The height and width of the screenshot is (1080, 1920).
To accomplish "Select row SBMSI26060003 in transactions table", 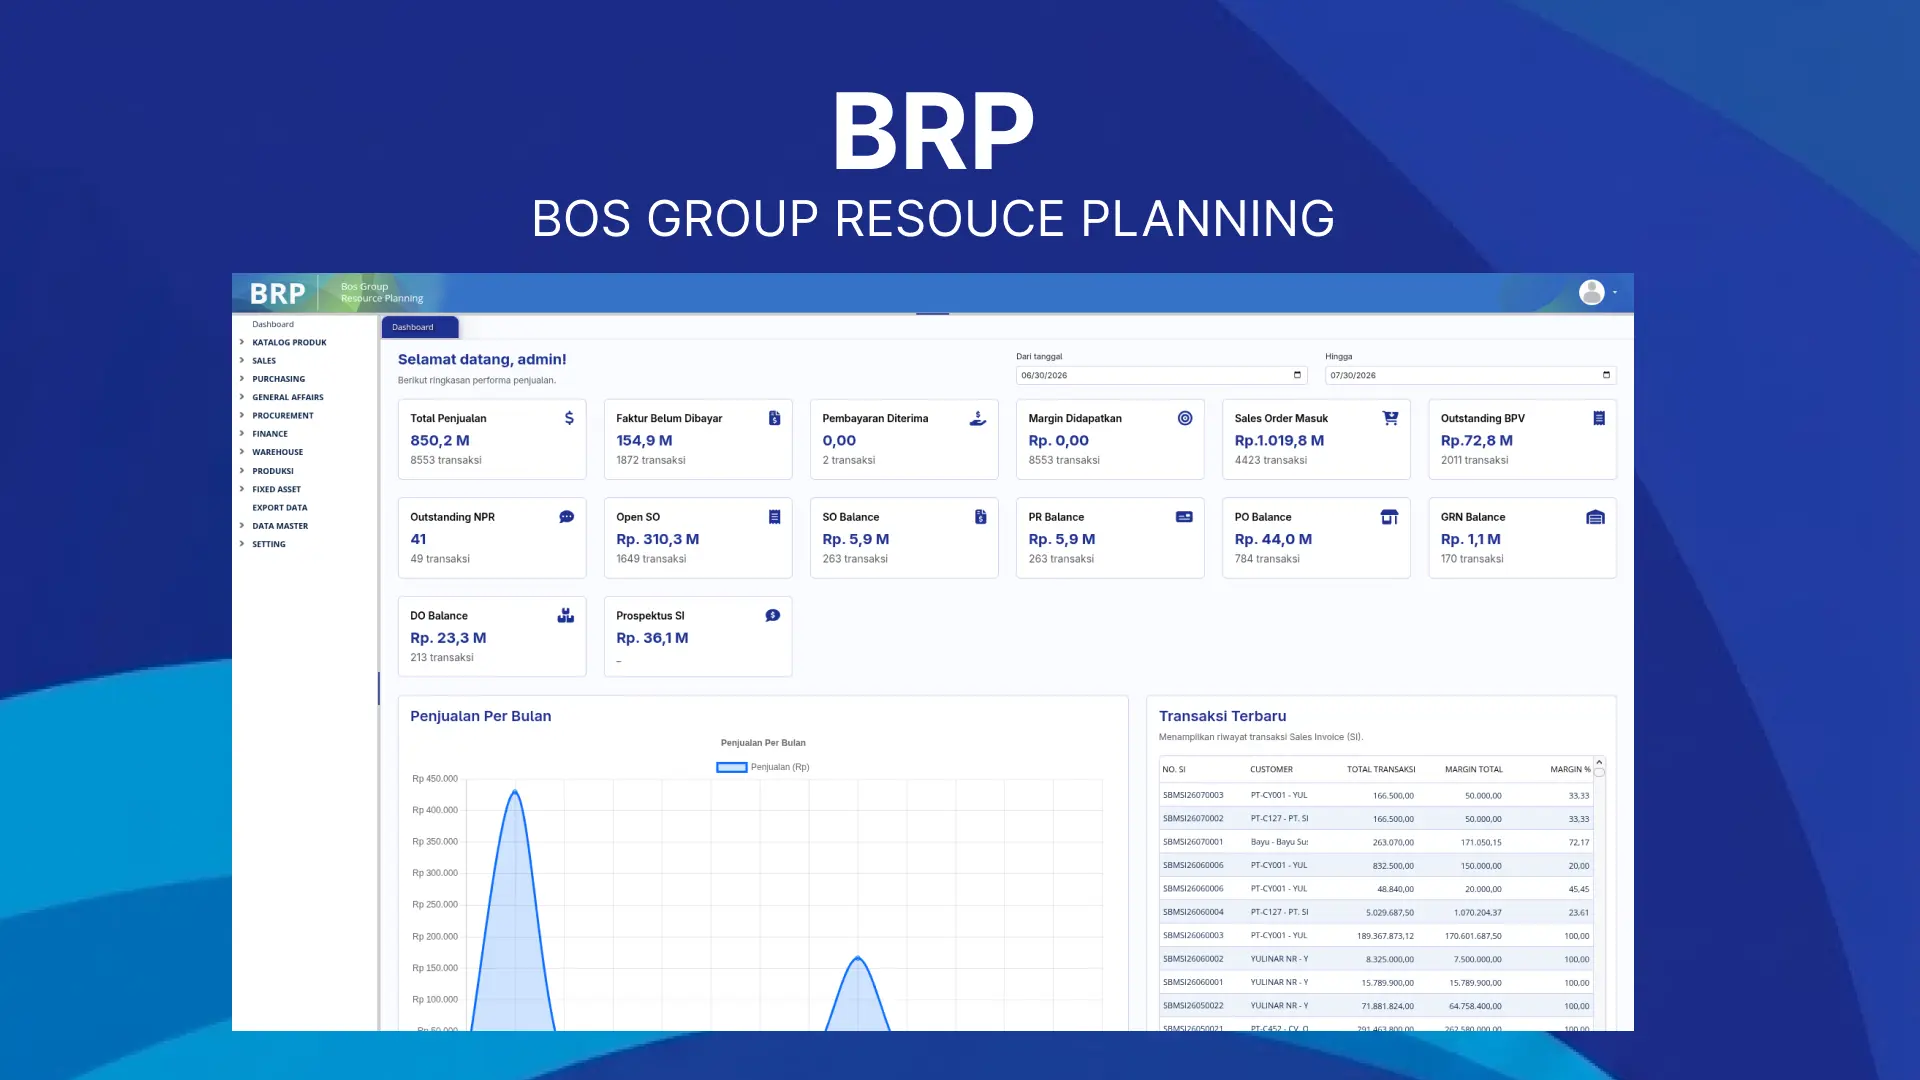I will pyautogui.click(x=1376, y=936).
